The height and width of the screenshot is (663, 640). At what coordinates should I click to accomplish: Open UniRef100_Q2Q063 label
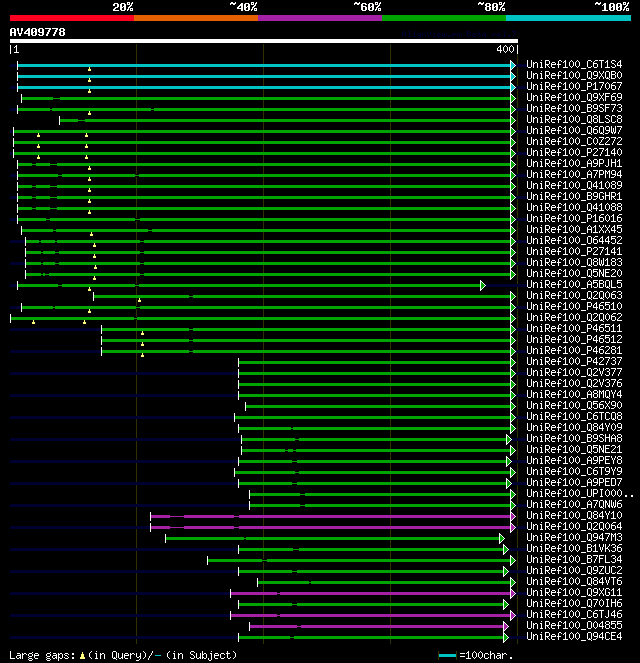[x=574, y=295]
